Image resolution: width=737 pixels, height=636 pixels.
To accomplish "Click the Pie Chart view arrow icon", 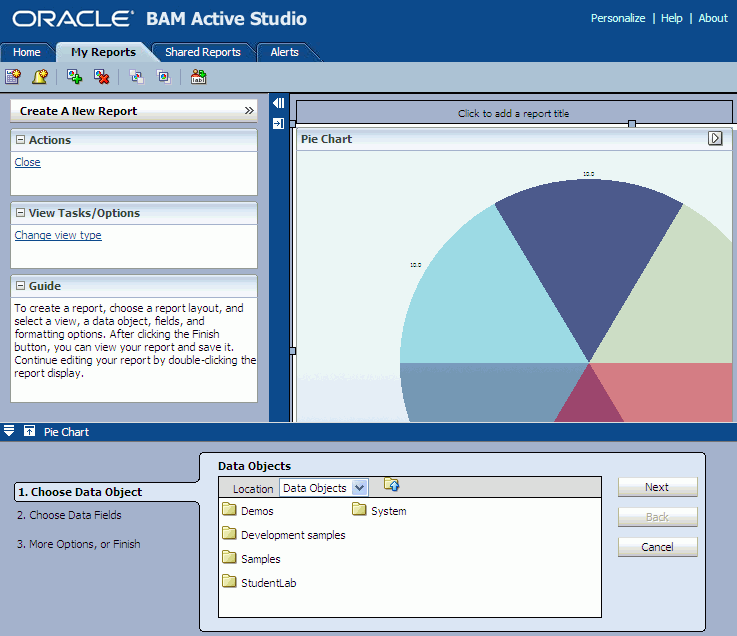I will (x=715, y=138).
